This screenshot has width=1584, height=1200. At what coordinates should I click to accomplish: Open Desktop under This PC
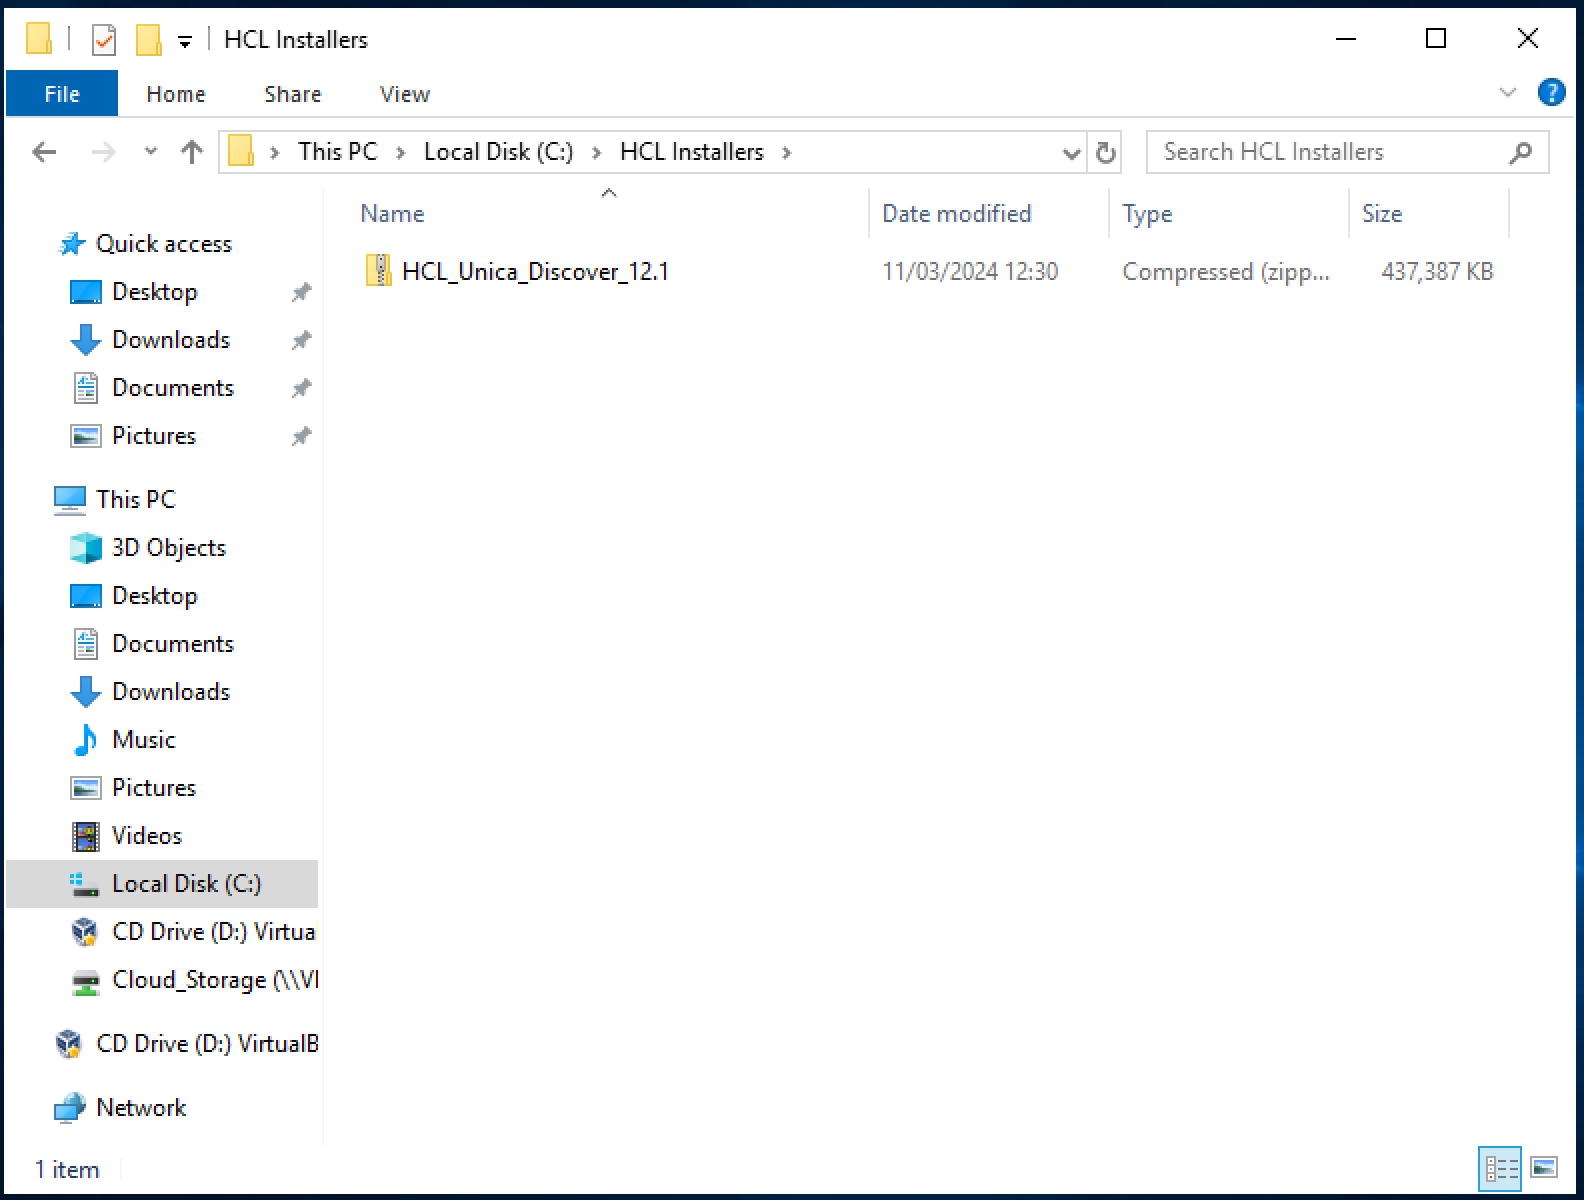click(x=154, y=596)
